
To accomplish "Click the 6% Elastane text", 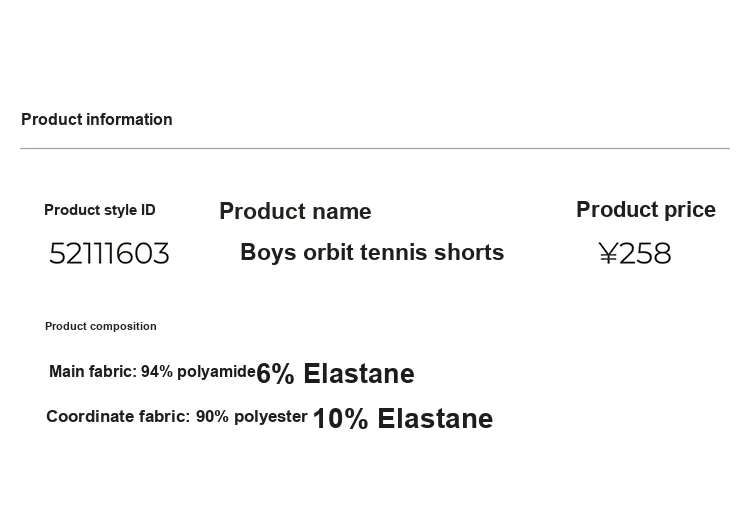I will pyautogui.click(x=335, y=374).
